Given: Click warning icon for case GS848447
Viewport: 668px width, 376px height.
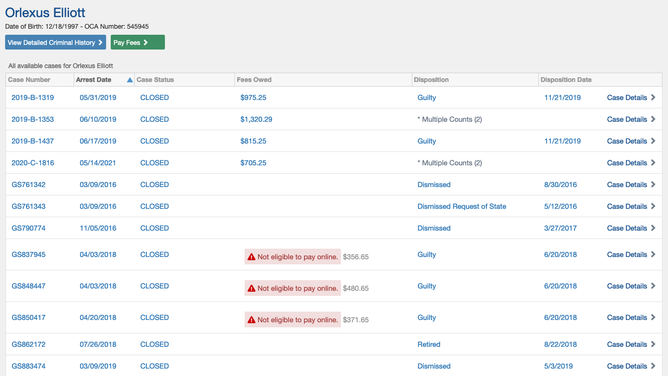Looking at the screenshot, I should tap(251, 288).
